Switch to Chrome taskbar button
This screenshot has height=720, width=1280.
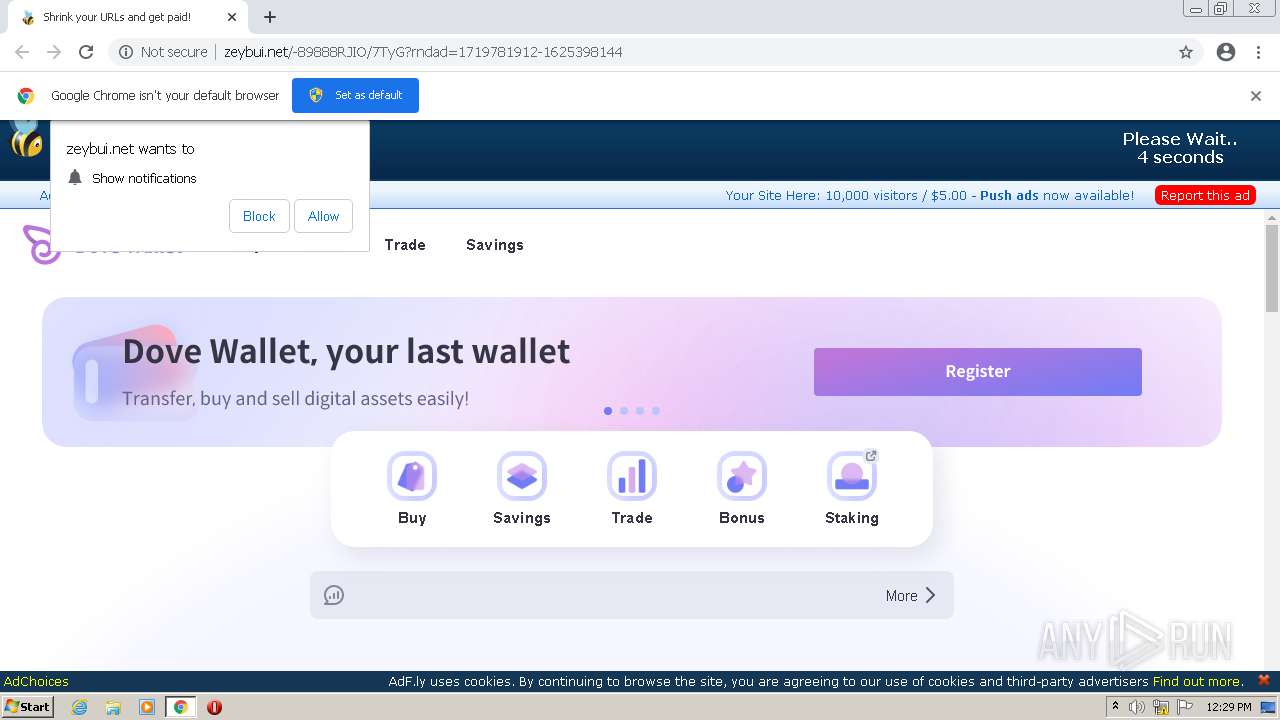click(181, 707)
